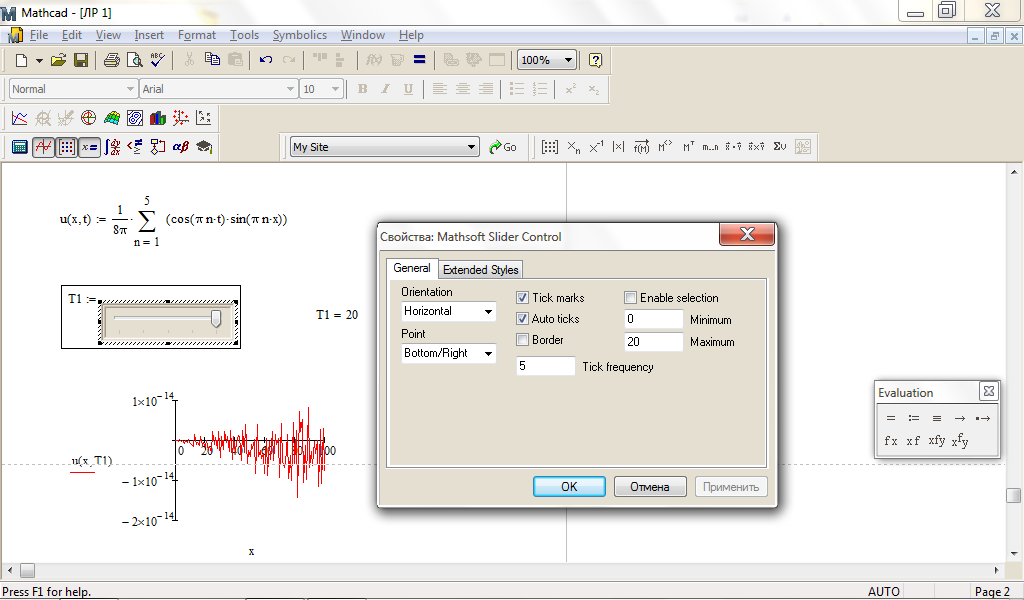1024x600 pixels.
Task: Open the Arial font dropdown
Action: click(291, 89)
